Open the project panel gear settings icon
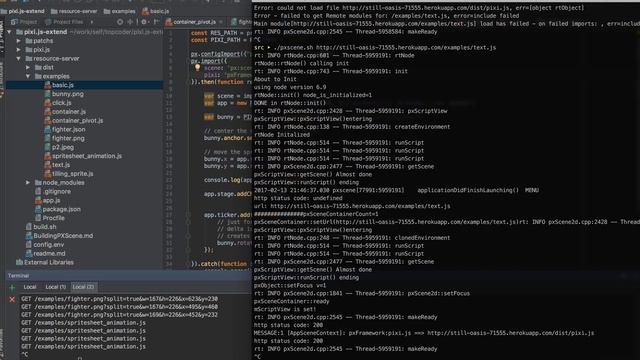The height and width of the screenshot is (360, 640). tap(144, 22)
